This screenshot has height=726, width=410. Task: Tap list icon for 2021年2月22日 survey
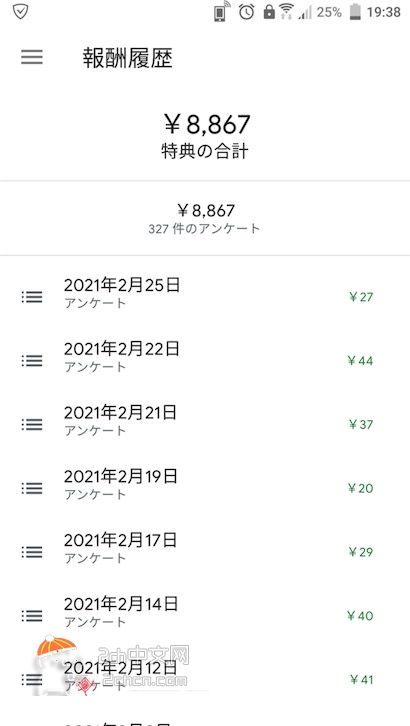point(32,361)
